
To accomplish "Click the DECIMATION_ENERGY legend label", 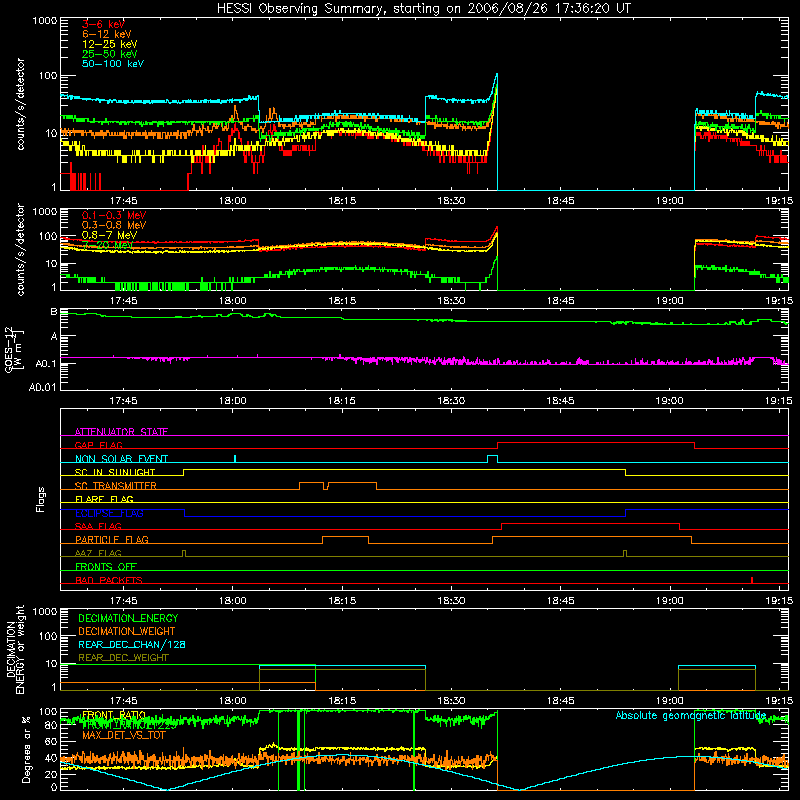I will 128,618.
